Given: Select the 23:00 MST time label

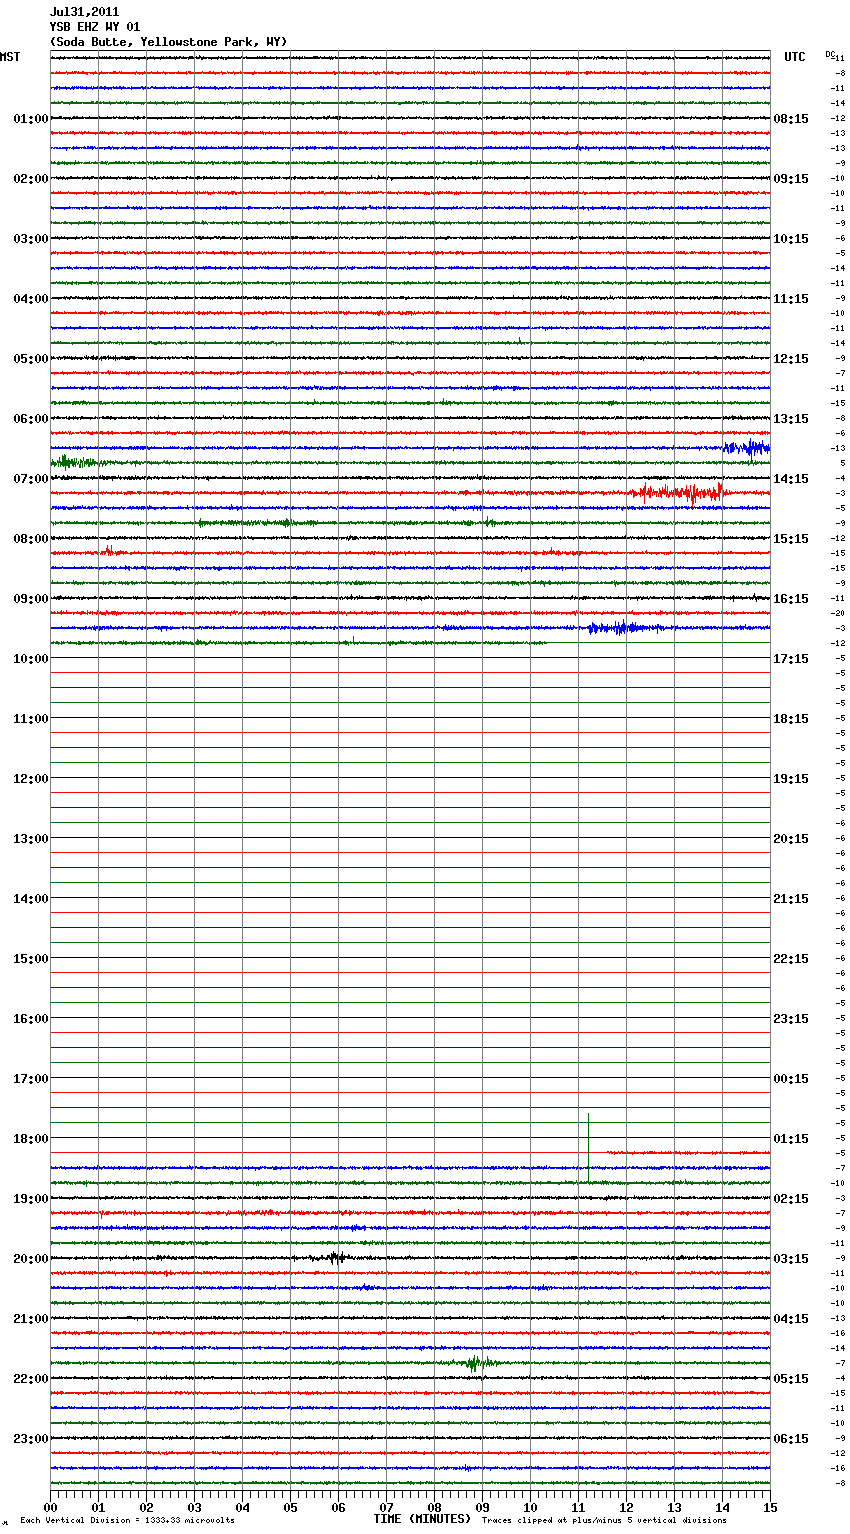Looking at the screenshot, I should click(31, 1439).
